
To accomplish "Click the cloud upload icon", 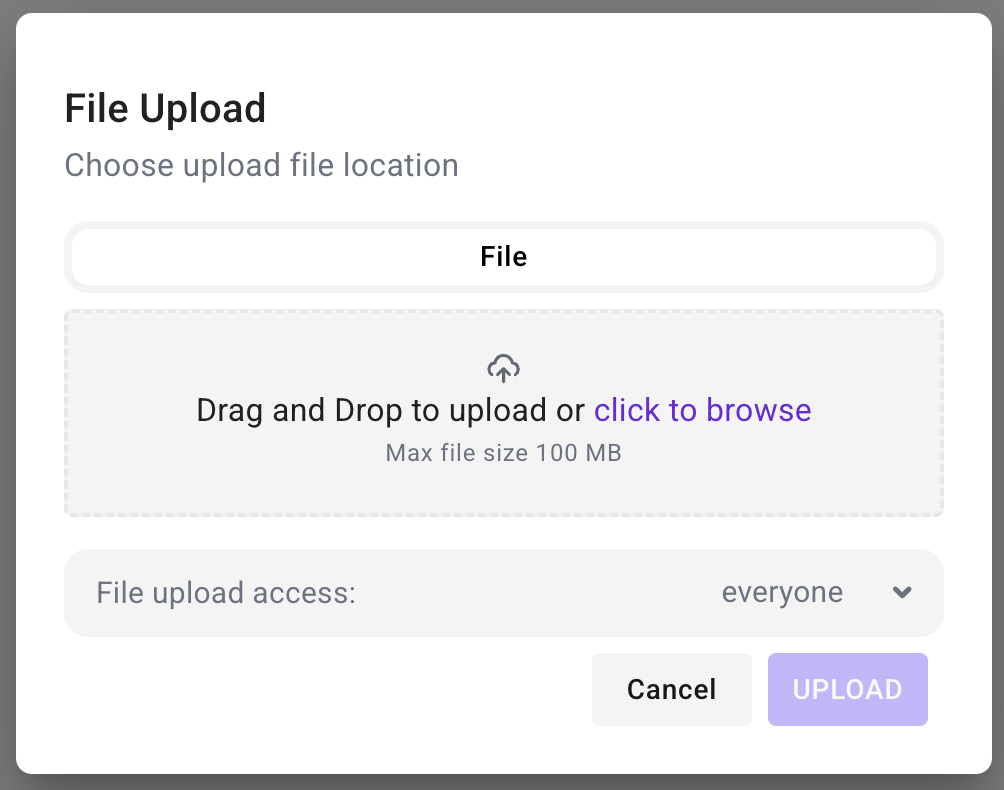I will (x=503, y=368).
